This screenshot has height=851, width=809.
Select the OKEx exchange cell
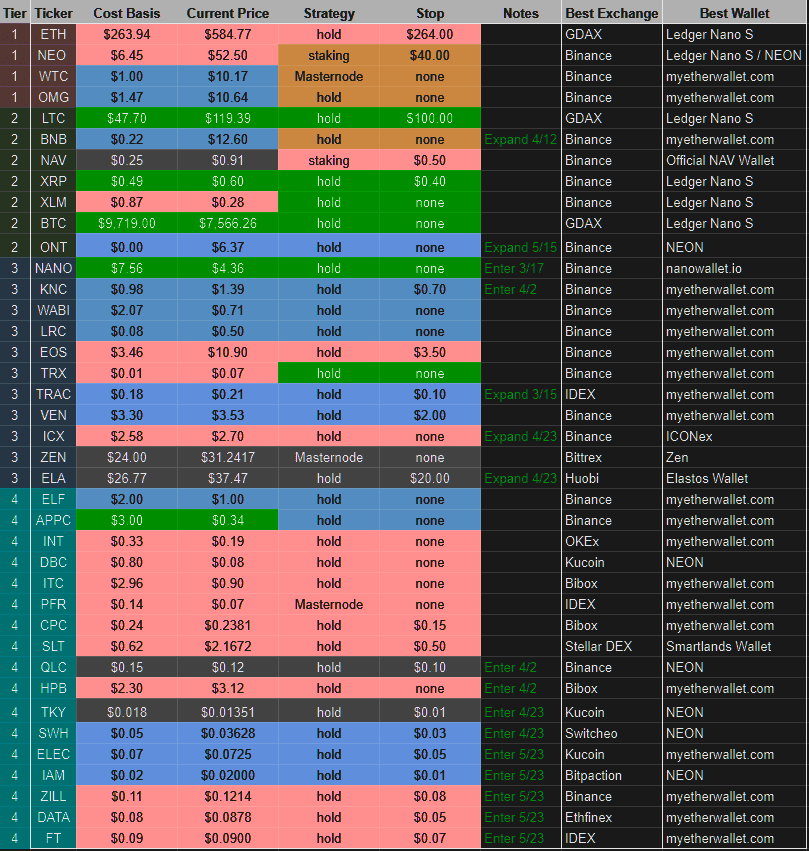point(611,541)
